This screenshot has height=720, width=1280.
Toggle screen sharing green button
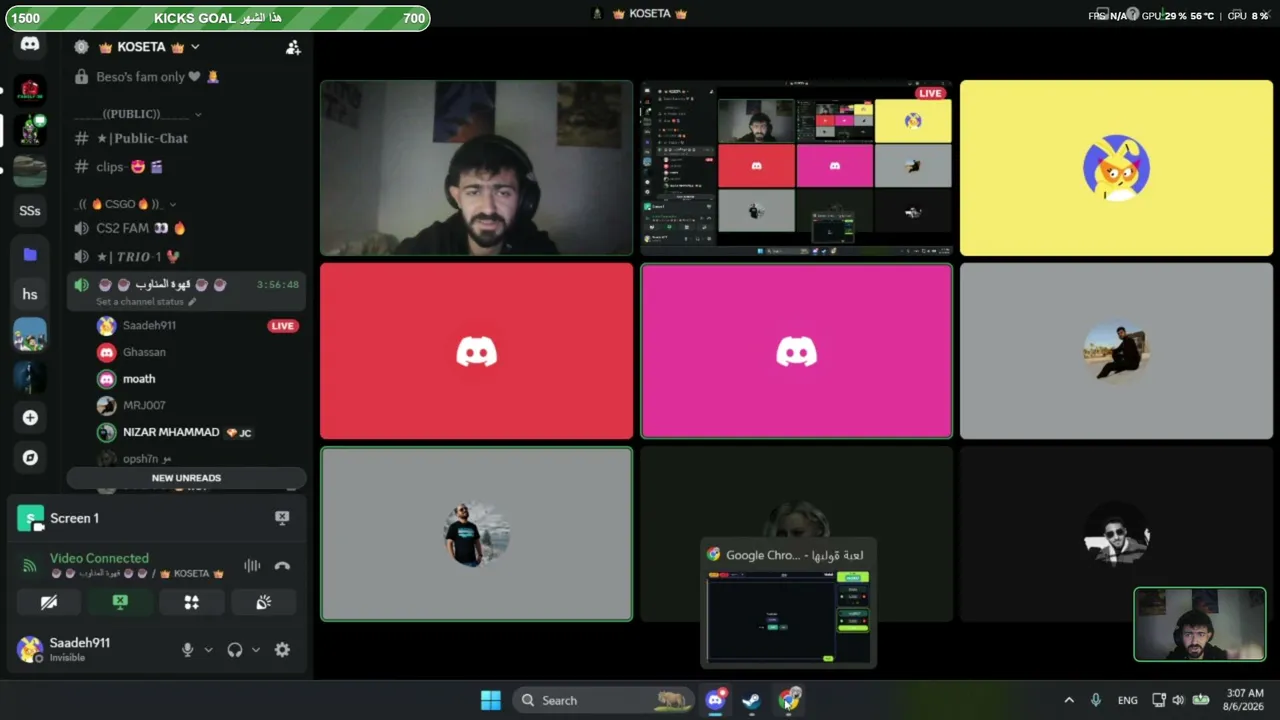[x=120, y=602]
